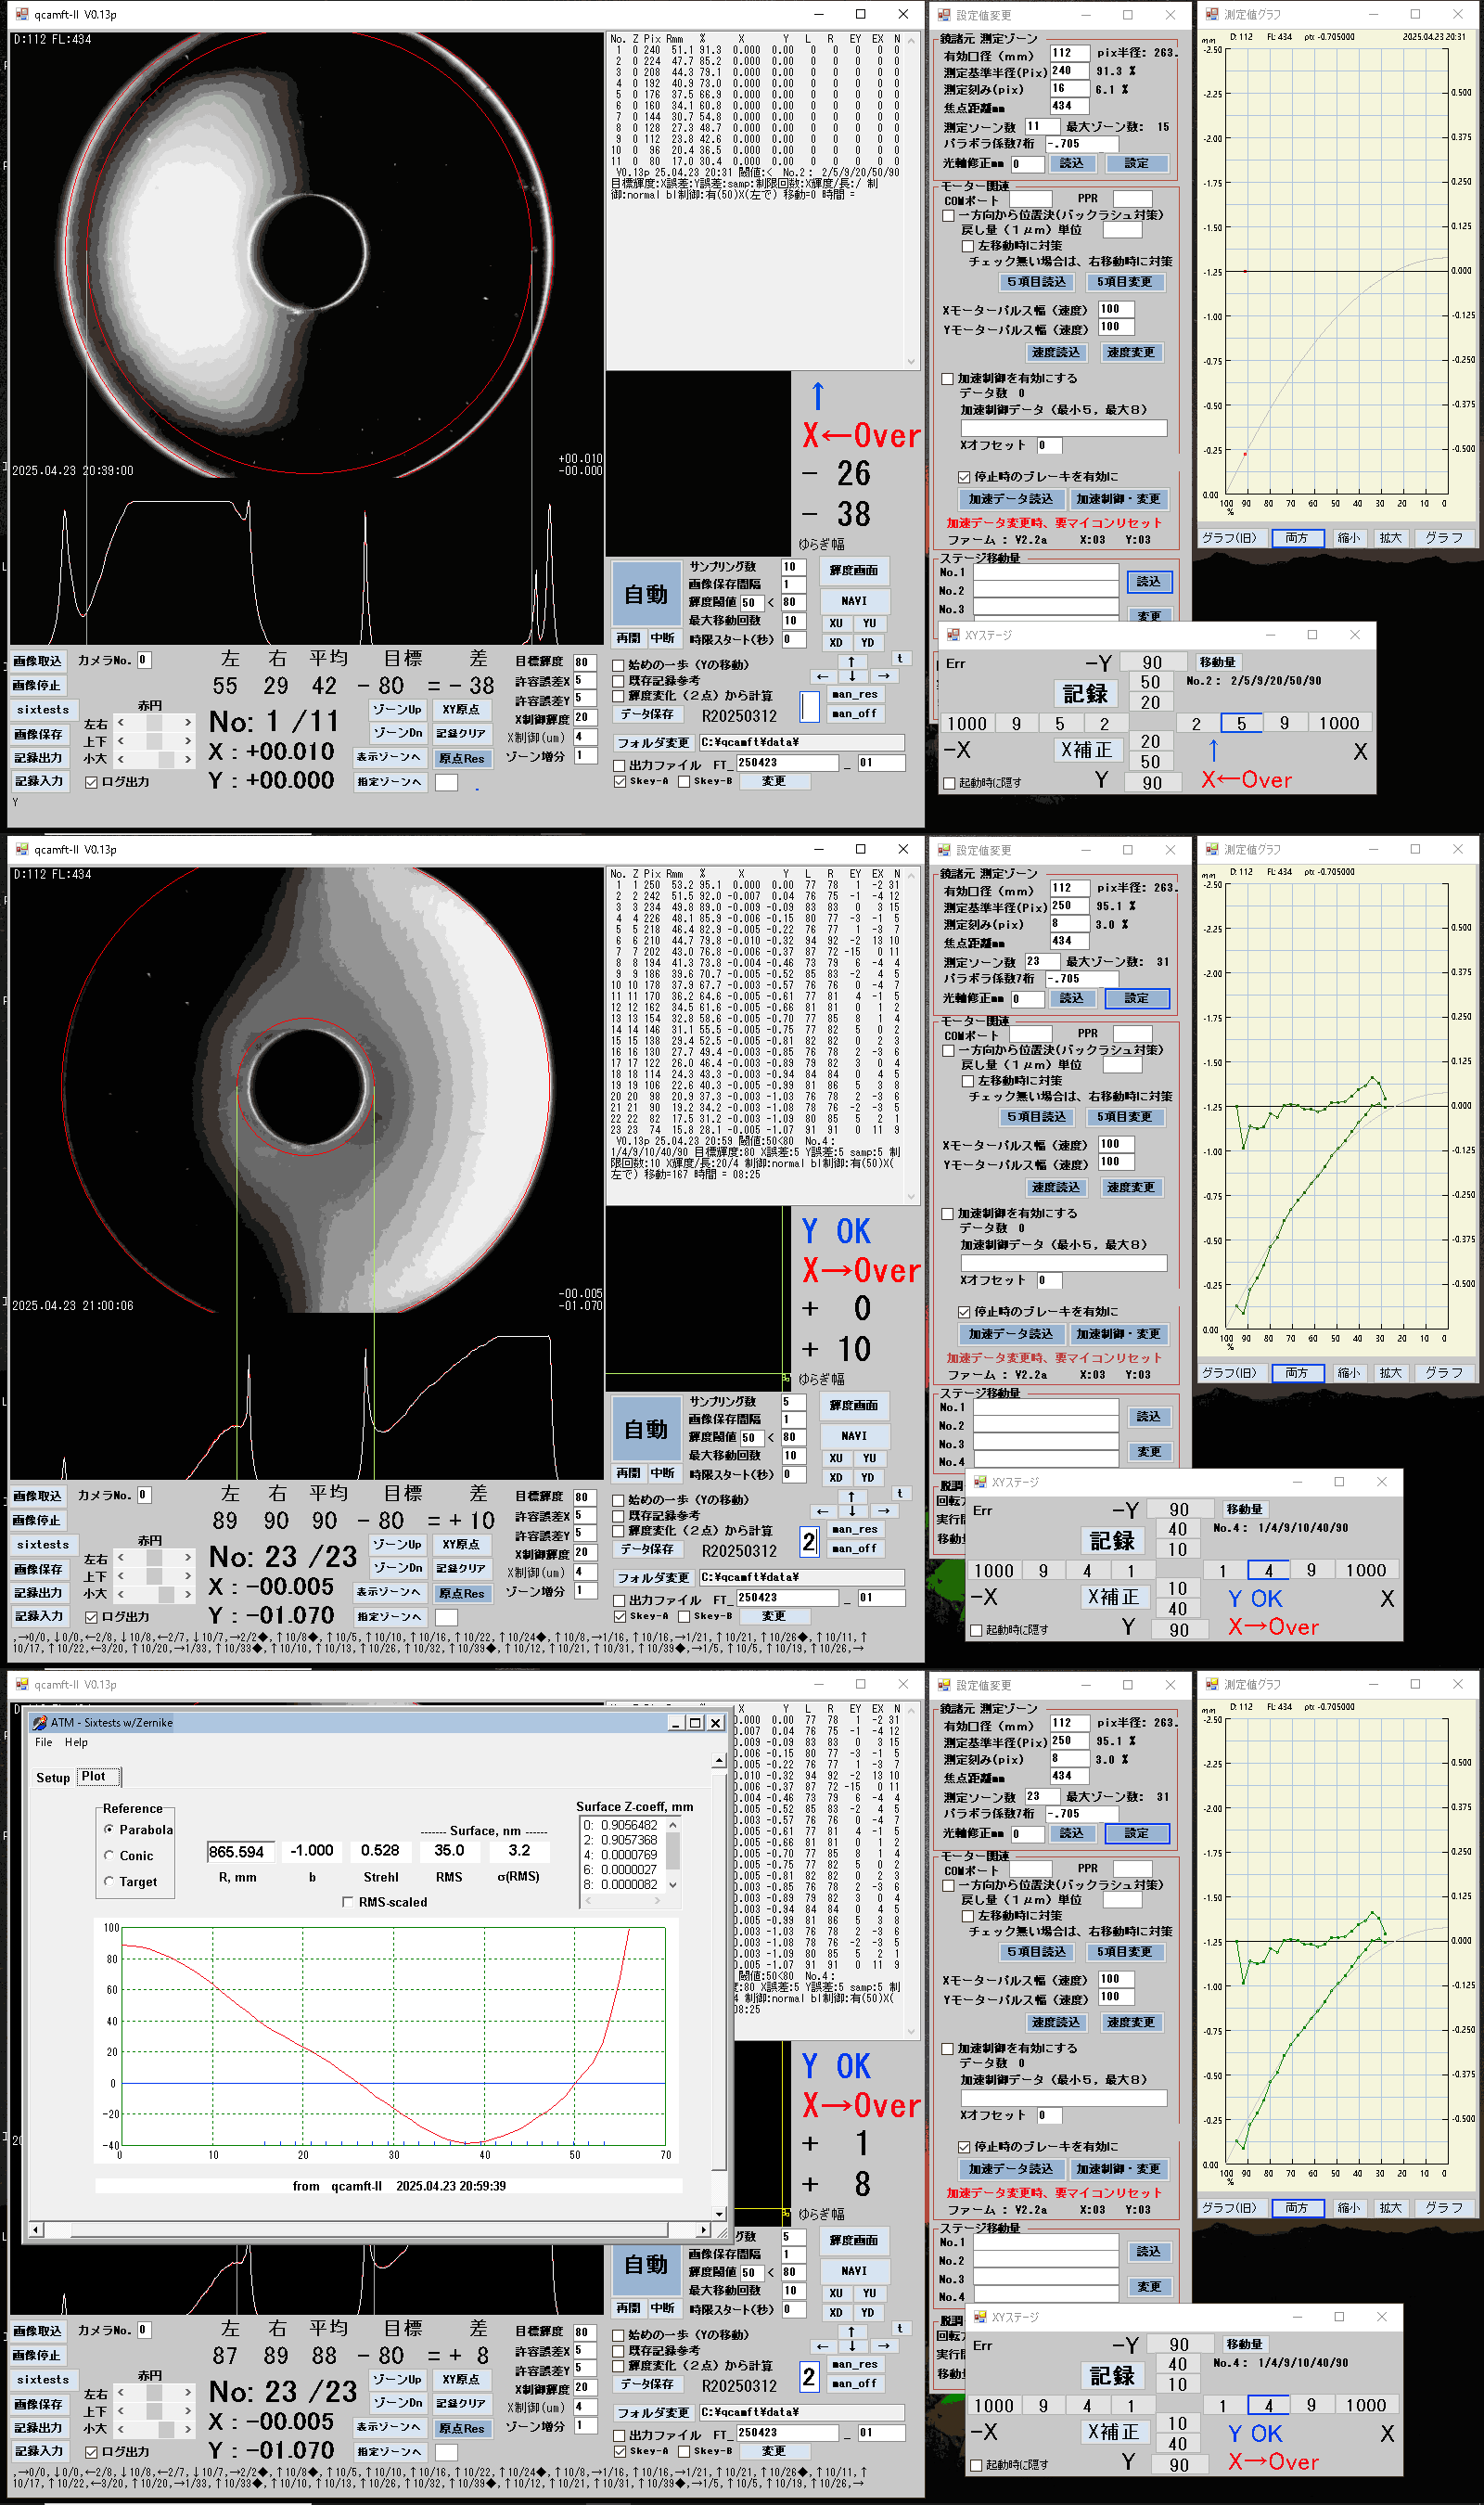Click 上下 slider track in No: 1 /11 panel
Viewport: 1484px width, 2505px height.
tap(154, 741)
